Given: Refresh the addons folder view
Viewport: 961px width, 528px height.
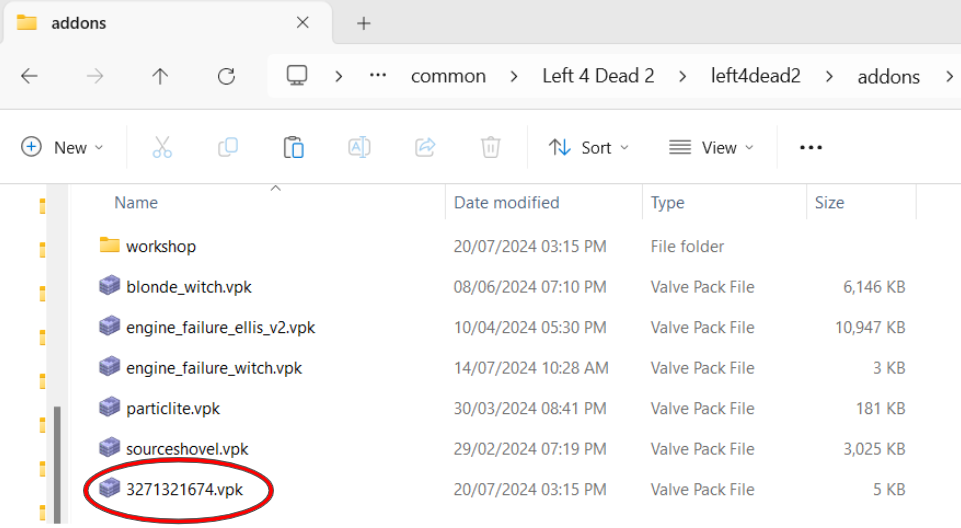Looking at the screenshot, I should [226, 77].
